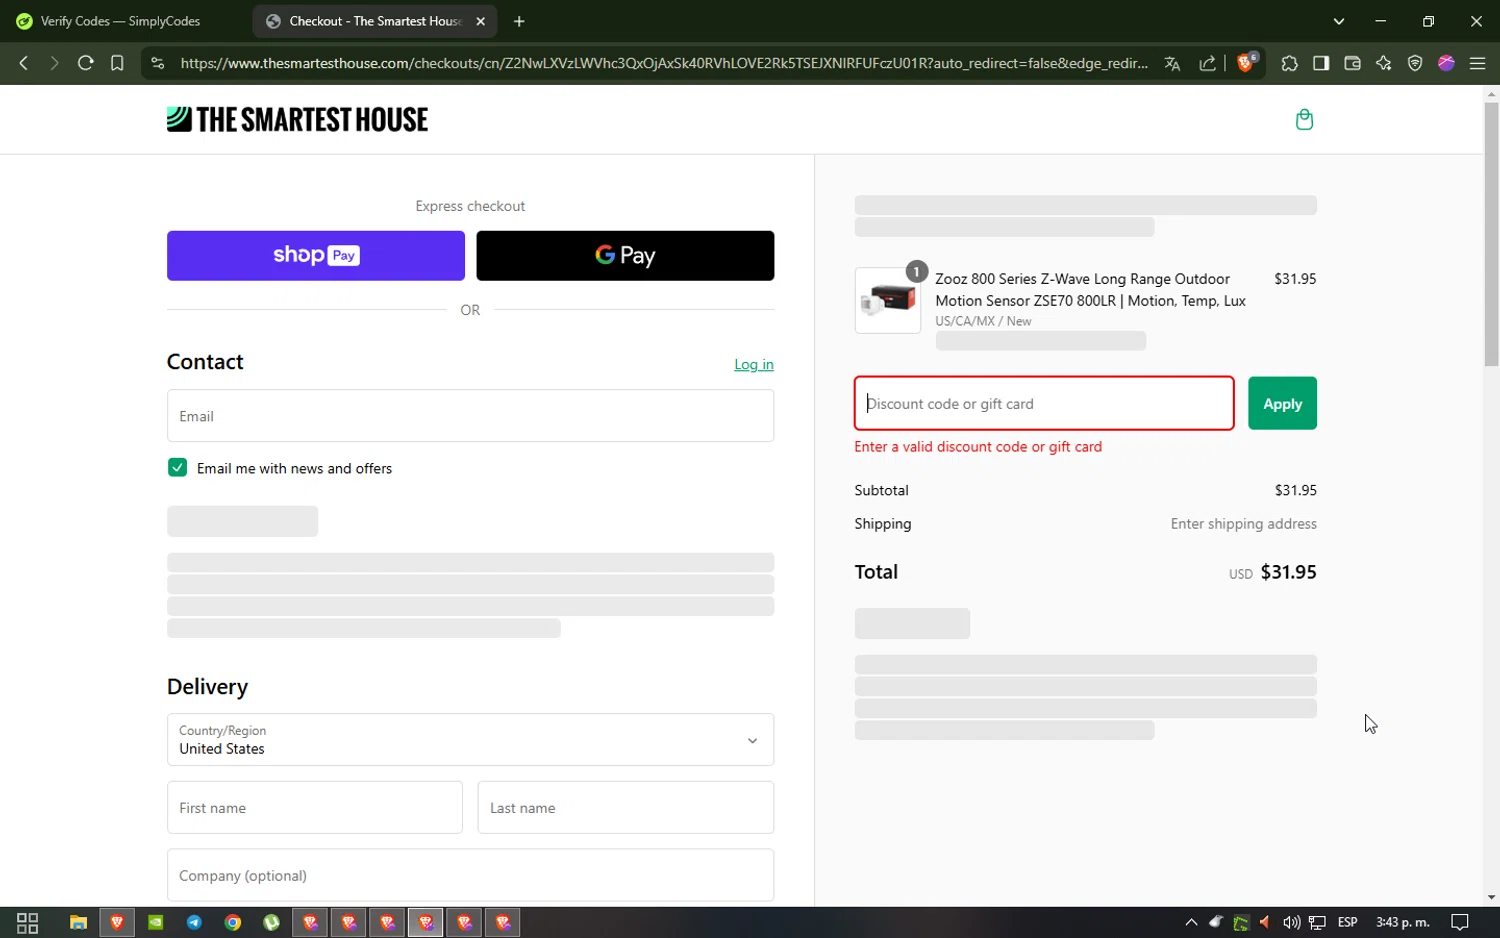Click the volume speaker tray icon
1500x938 pixels.
tap(1292, 923)
